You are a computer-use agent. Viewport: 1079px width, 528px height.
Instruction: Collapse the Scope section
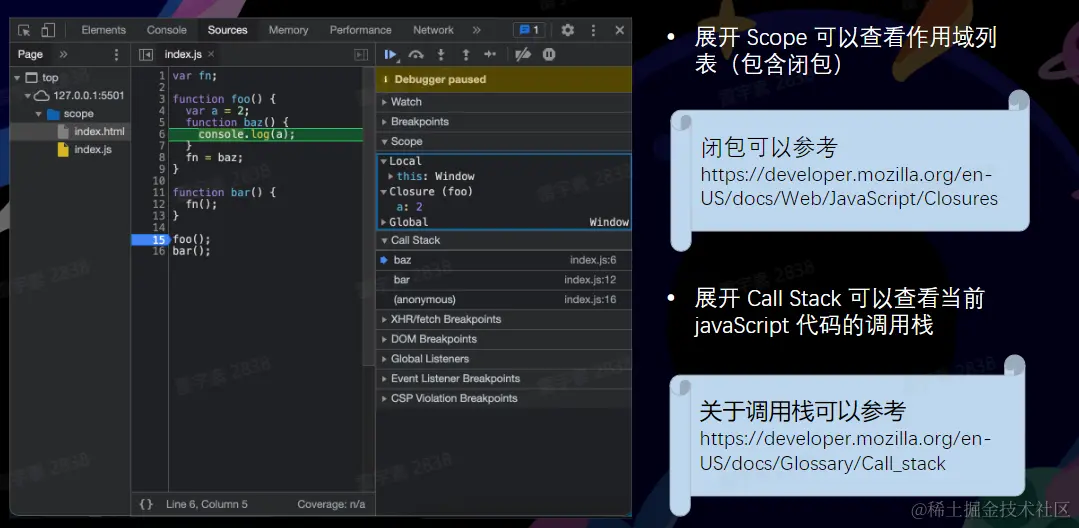point(504,142)
